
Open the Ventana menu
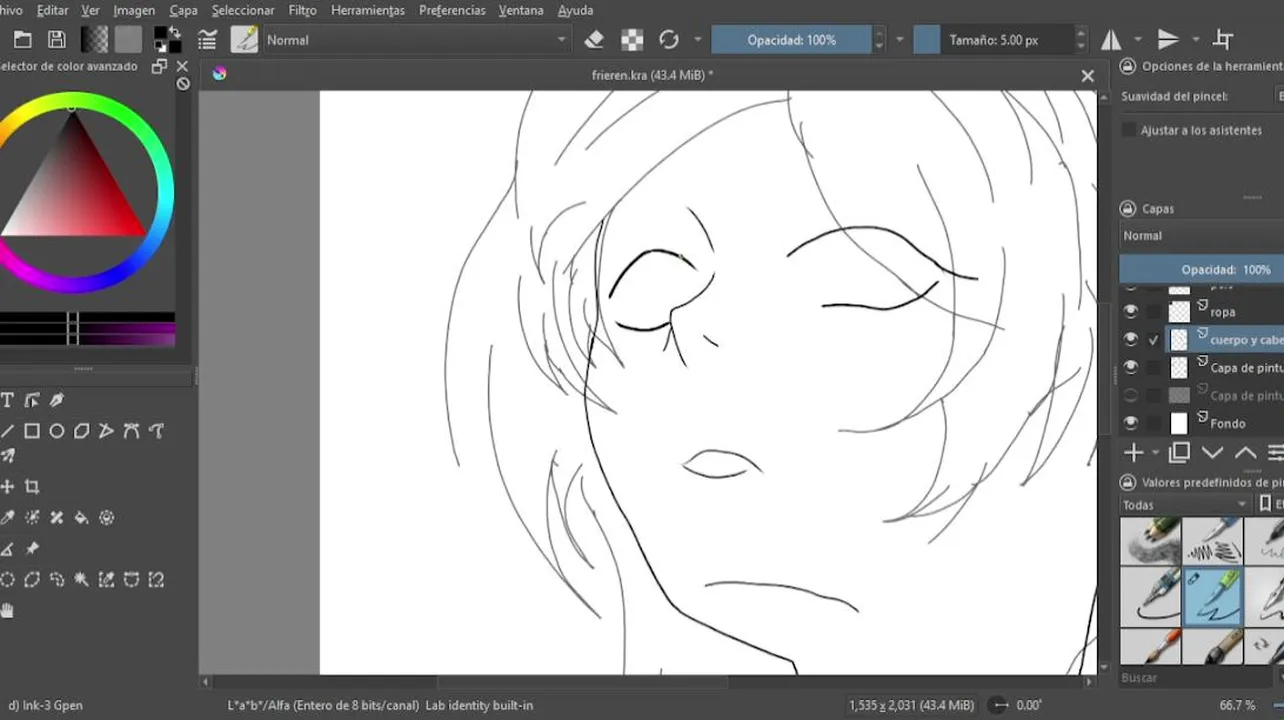(521, 10)
